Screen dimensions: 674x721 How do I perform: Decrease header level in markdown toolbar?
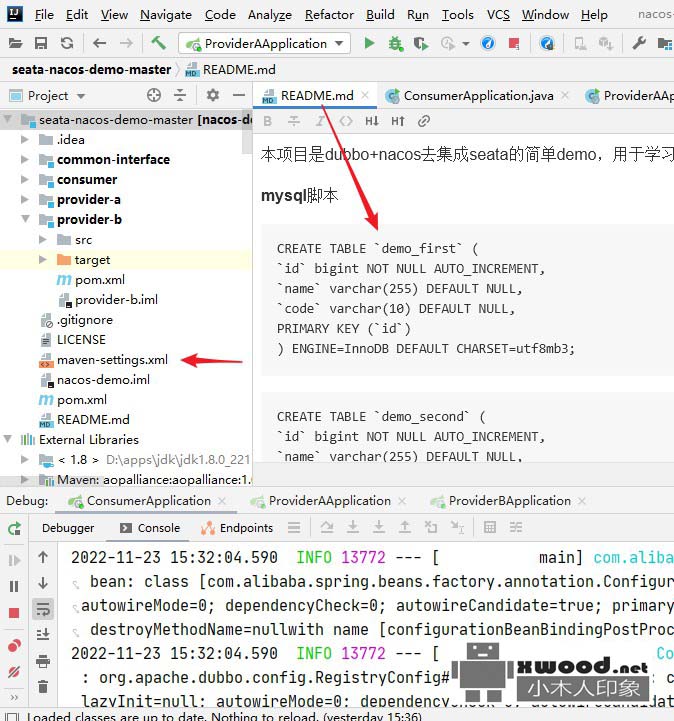point(372,121)
